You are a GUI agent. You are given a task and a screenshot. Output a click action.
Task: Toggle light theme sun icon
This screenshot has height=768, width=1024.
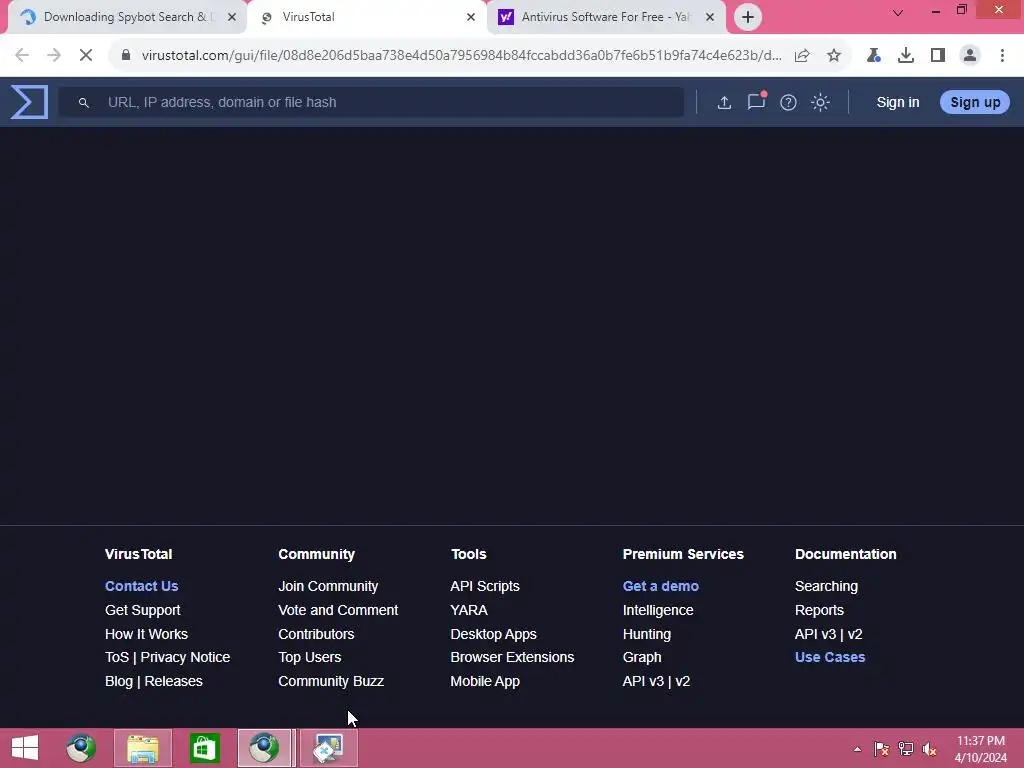point(820,103)
